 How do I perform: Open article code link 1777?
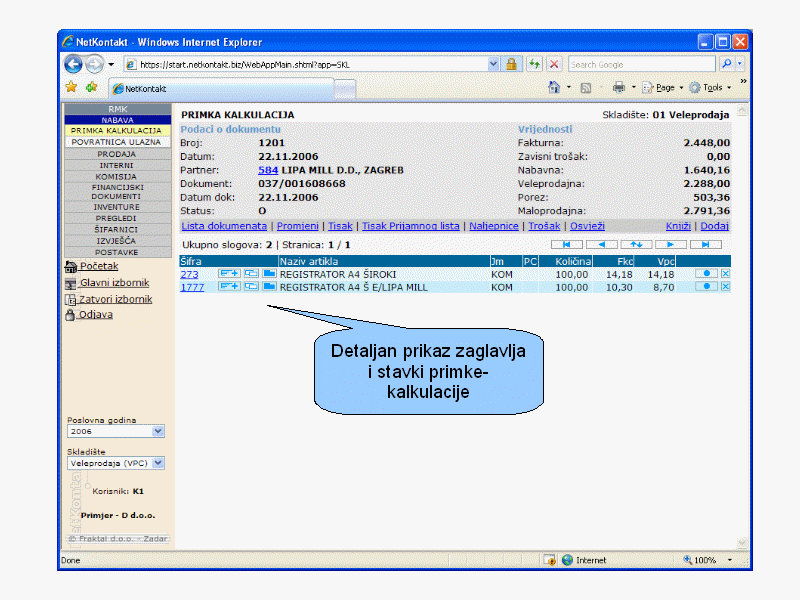coord(192,287)
